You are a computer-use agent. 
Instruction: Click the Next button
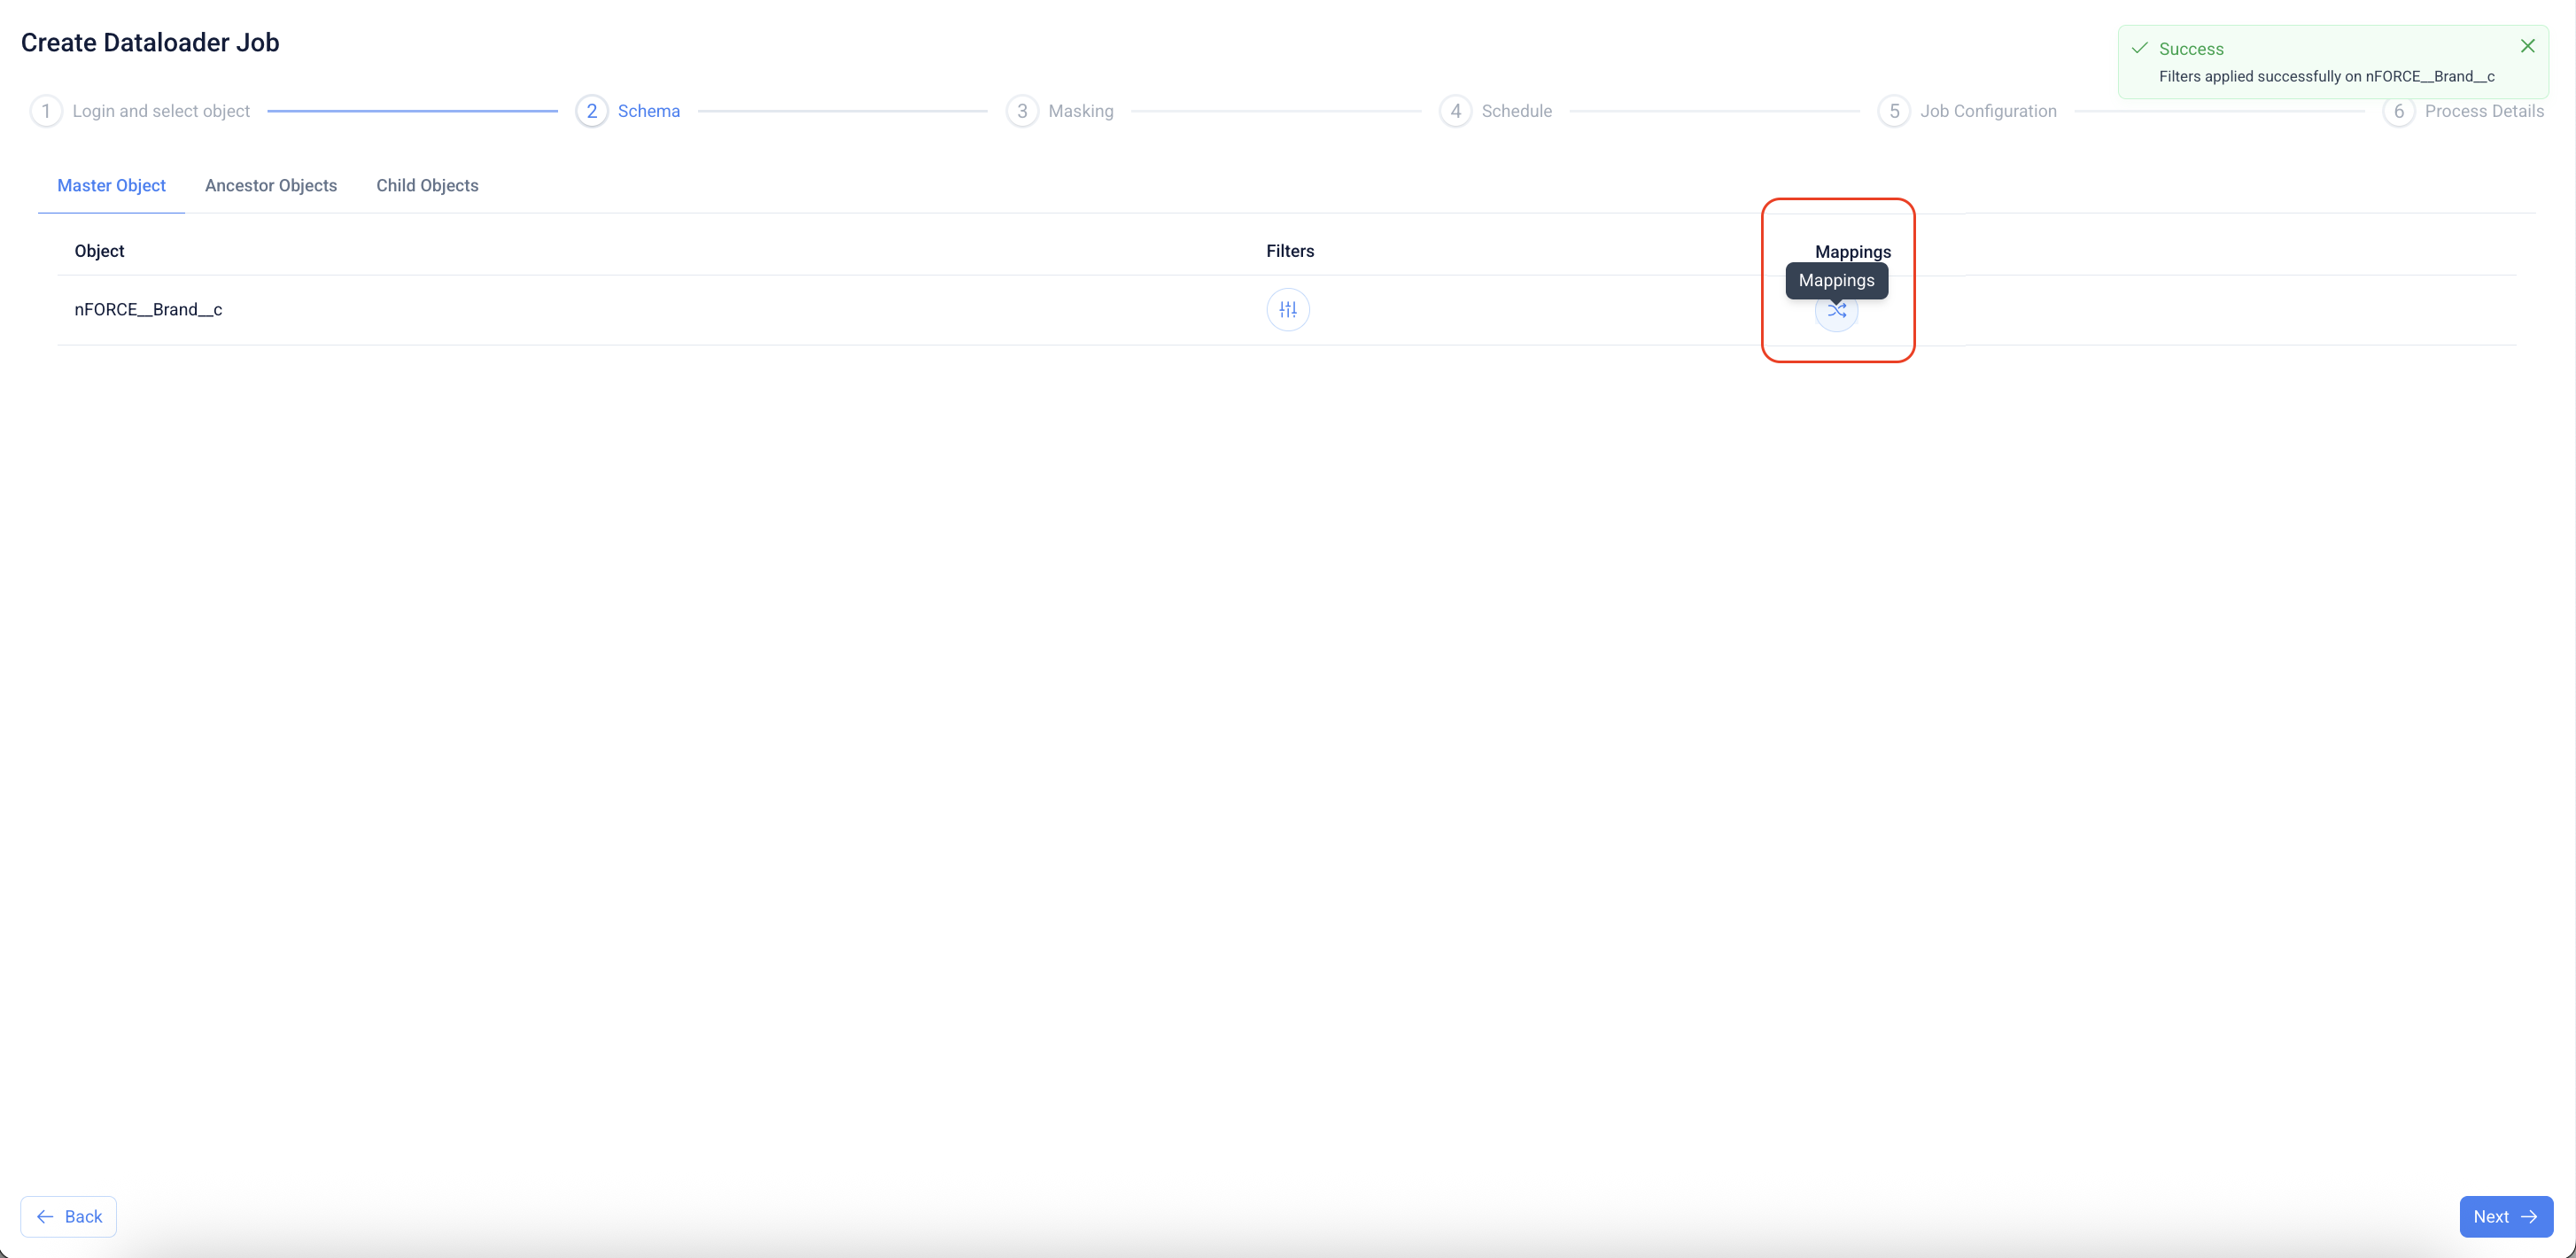[2505, 1216]
